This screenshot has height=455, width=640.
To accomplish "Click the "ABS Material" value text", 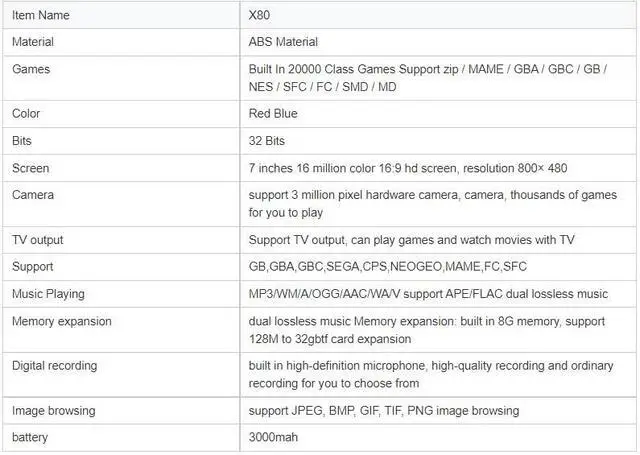I will point(283,42).
